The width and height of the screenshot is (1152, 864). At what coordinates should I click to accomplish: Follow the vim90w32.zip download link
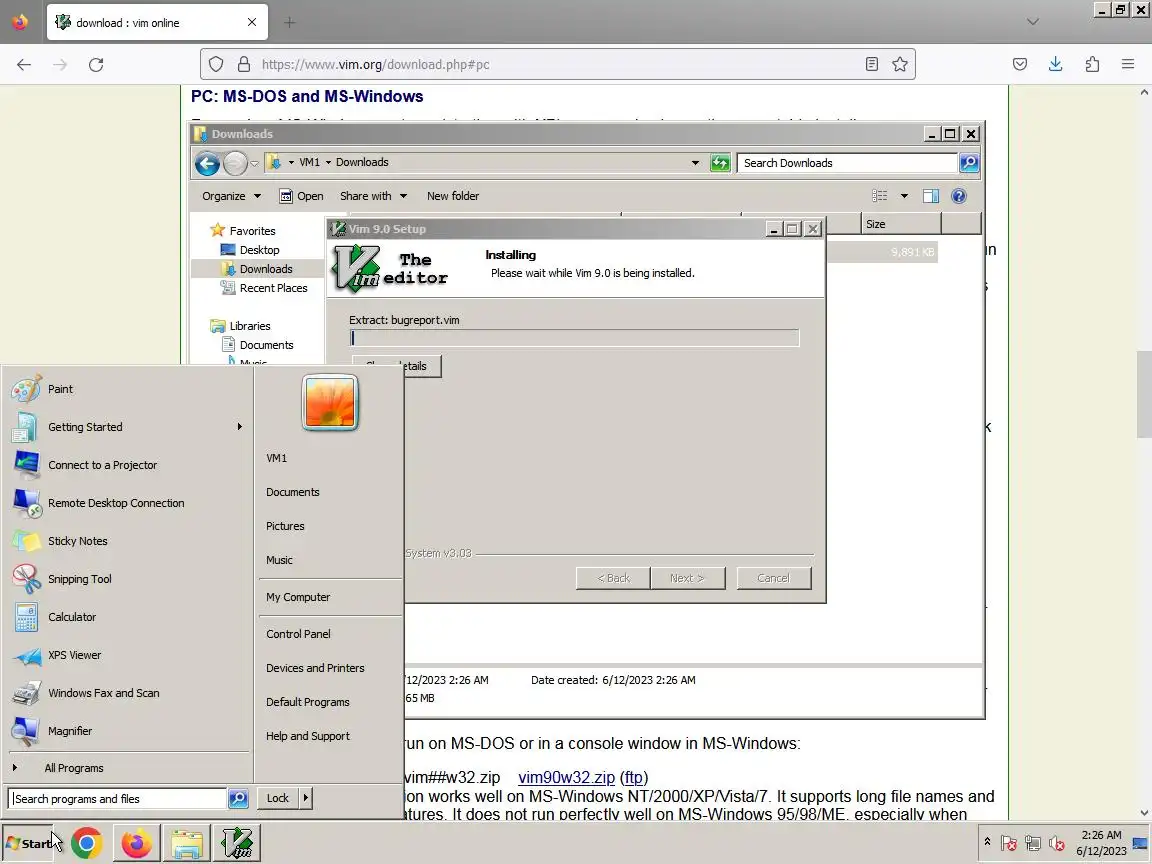(x=566, y=777)
